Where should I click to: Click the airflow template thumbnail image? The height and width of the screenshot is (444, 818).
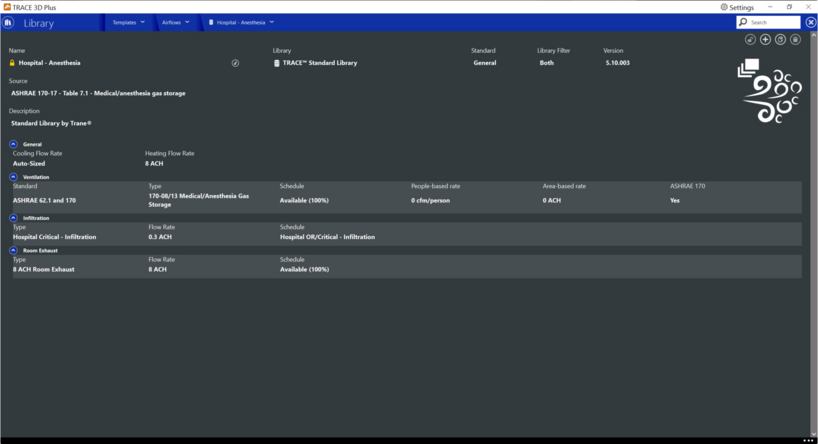click(769, 91)
